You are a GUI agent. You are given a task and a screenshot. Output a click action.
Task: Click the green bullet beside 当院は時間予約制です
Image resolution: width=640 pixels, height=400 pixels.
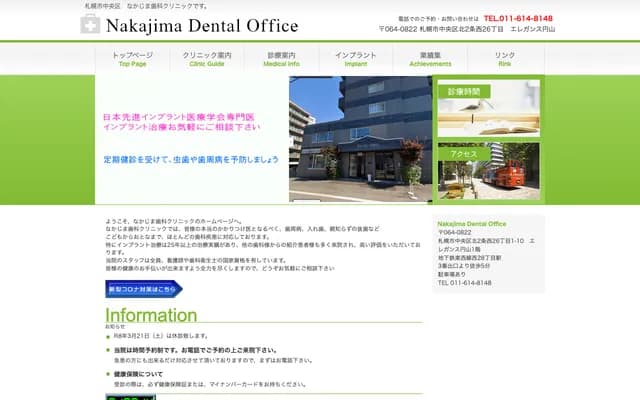coord(108,351)
